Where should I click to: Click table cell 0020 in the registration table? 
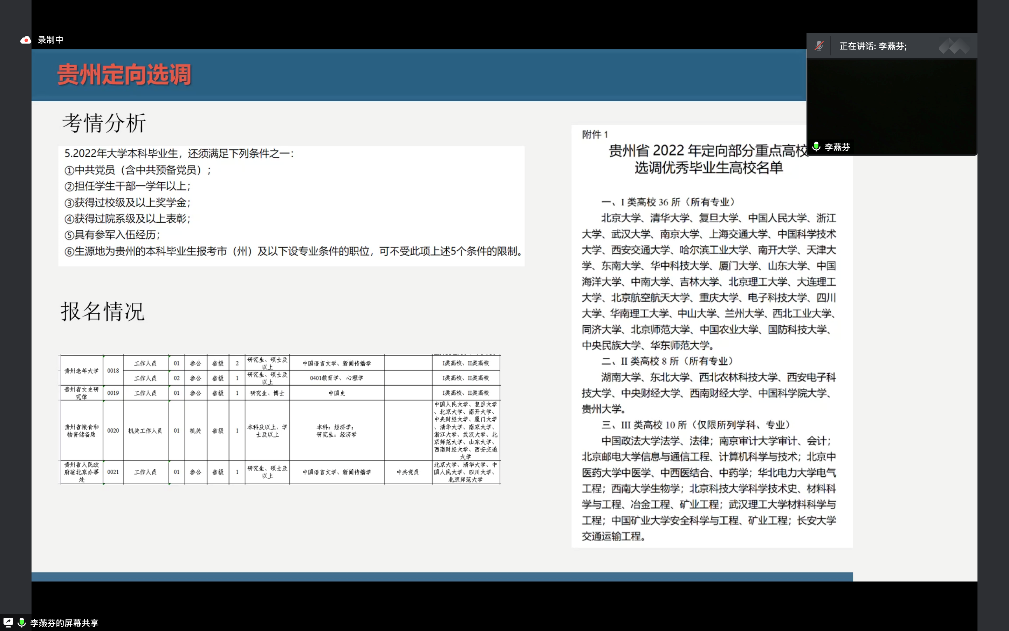(113, 431)
